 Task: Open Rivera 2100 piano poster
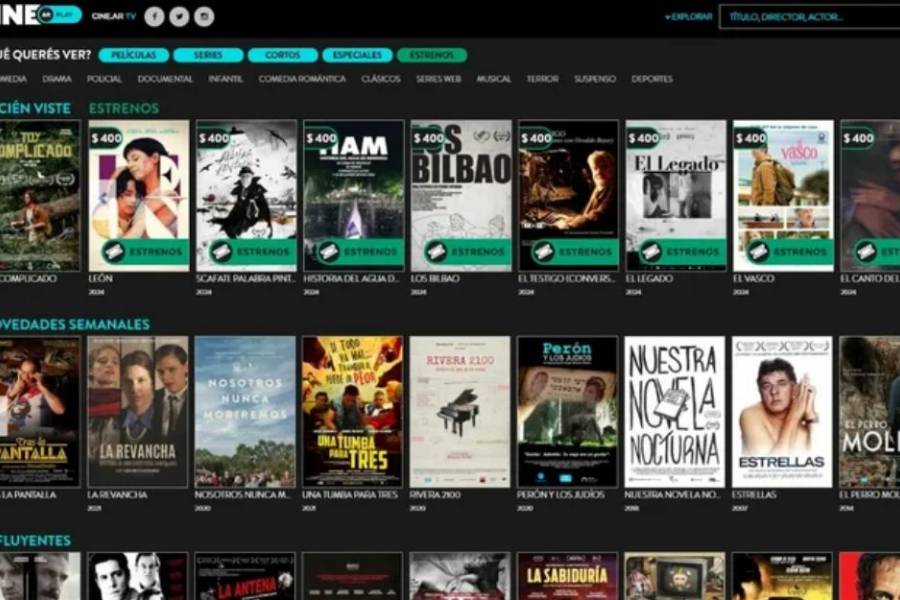460,412
